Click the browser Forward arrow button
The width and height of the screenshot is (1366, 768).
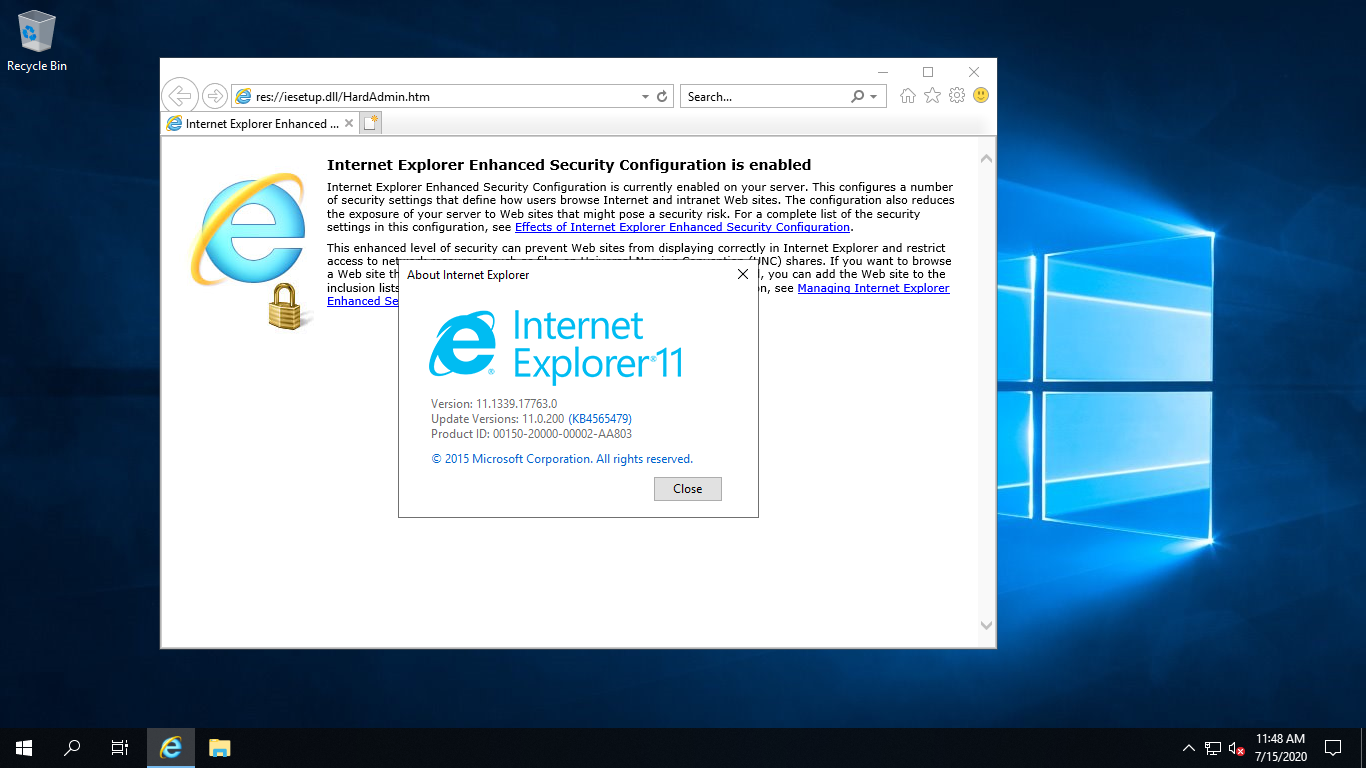(x=214, y=96)
